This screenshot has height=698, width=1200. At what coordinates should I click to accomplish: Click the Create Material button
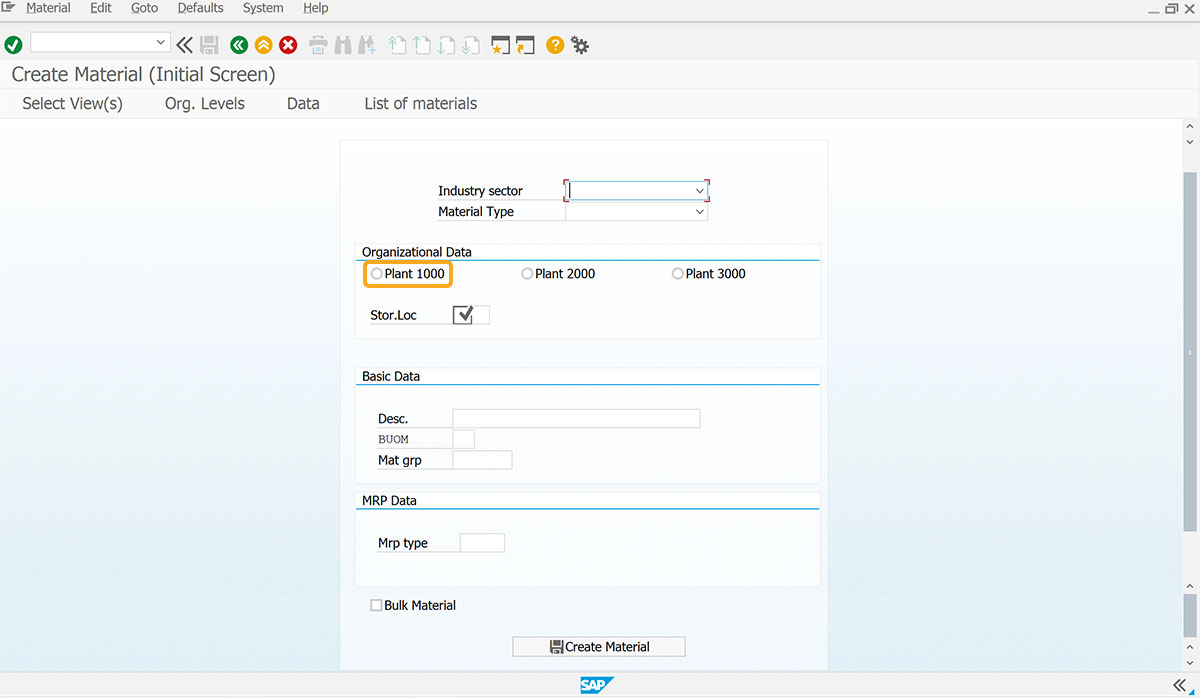click(599, 647)
